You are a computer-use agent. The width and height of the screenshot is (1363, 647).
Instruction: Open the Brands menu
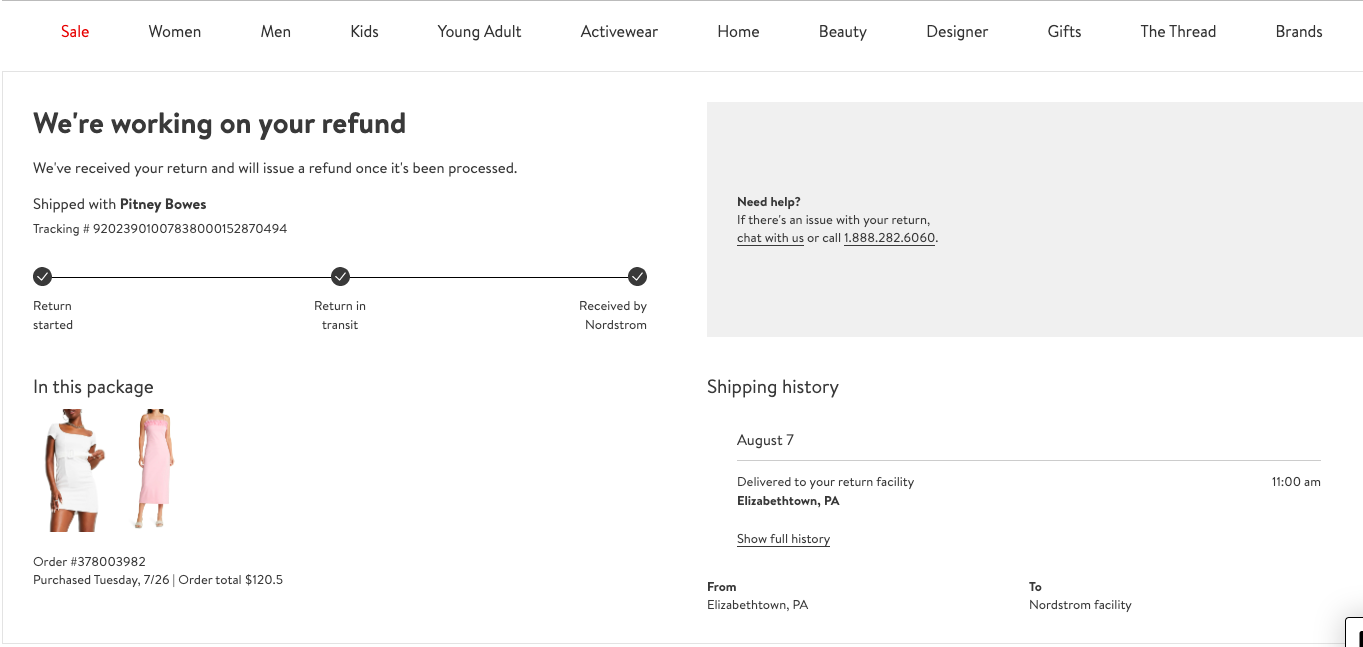pos(1298,32)
